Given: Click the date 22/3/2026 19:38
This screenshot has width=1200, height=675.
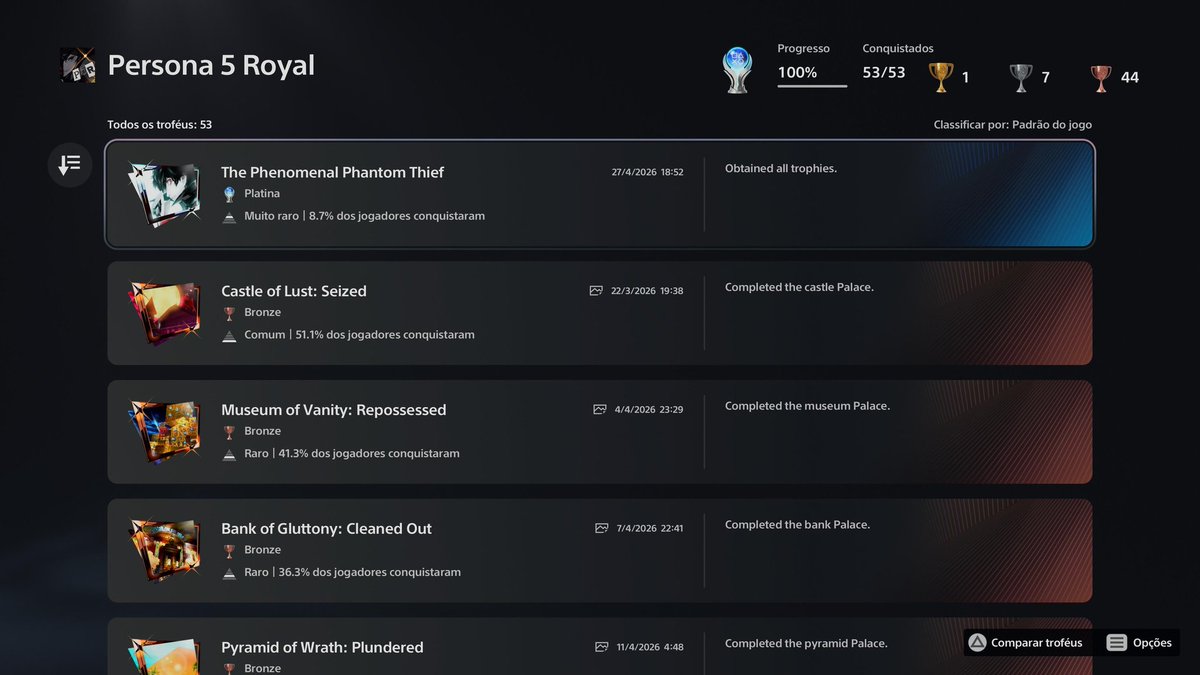Looking at the screenshot, I should pos(646,291).
